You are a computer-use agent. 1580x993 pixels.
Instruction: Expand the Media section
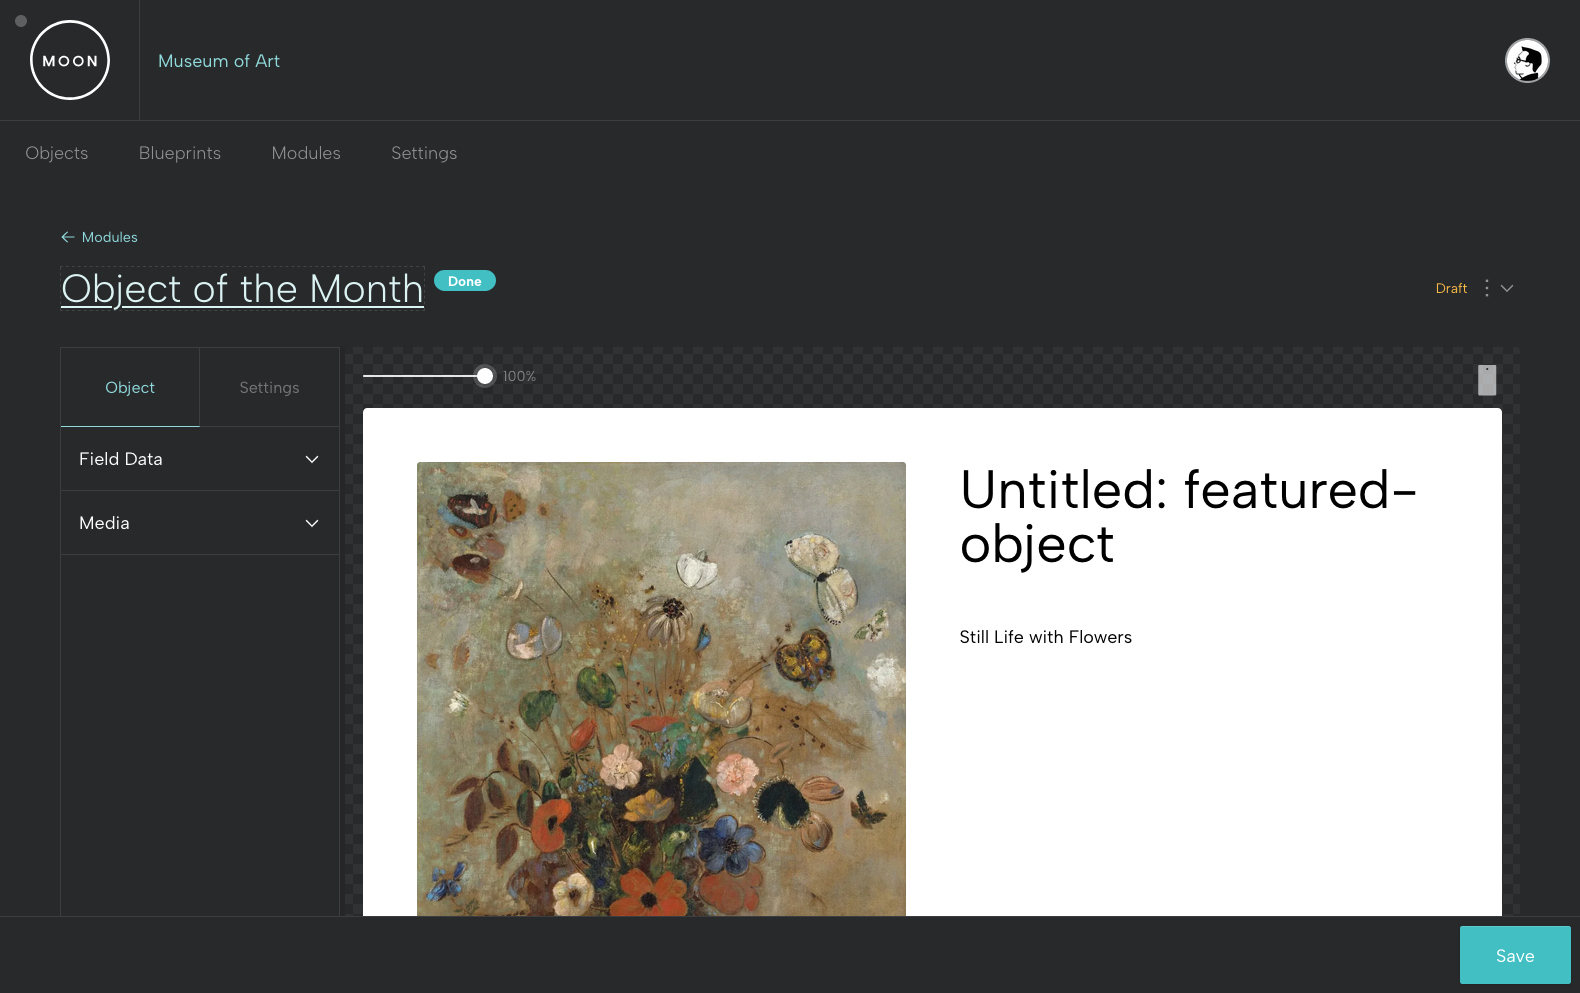point(200,523)
